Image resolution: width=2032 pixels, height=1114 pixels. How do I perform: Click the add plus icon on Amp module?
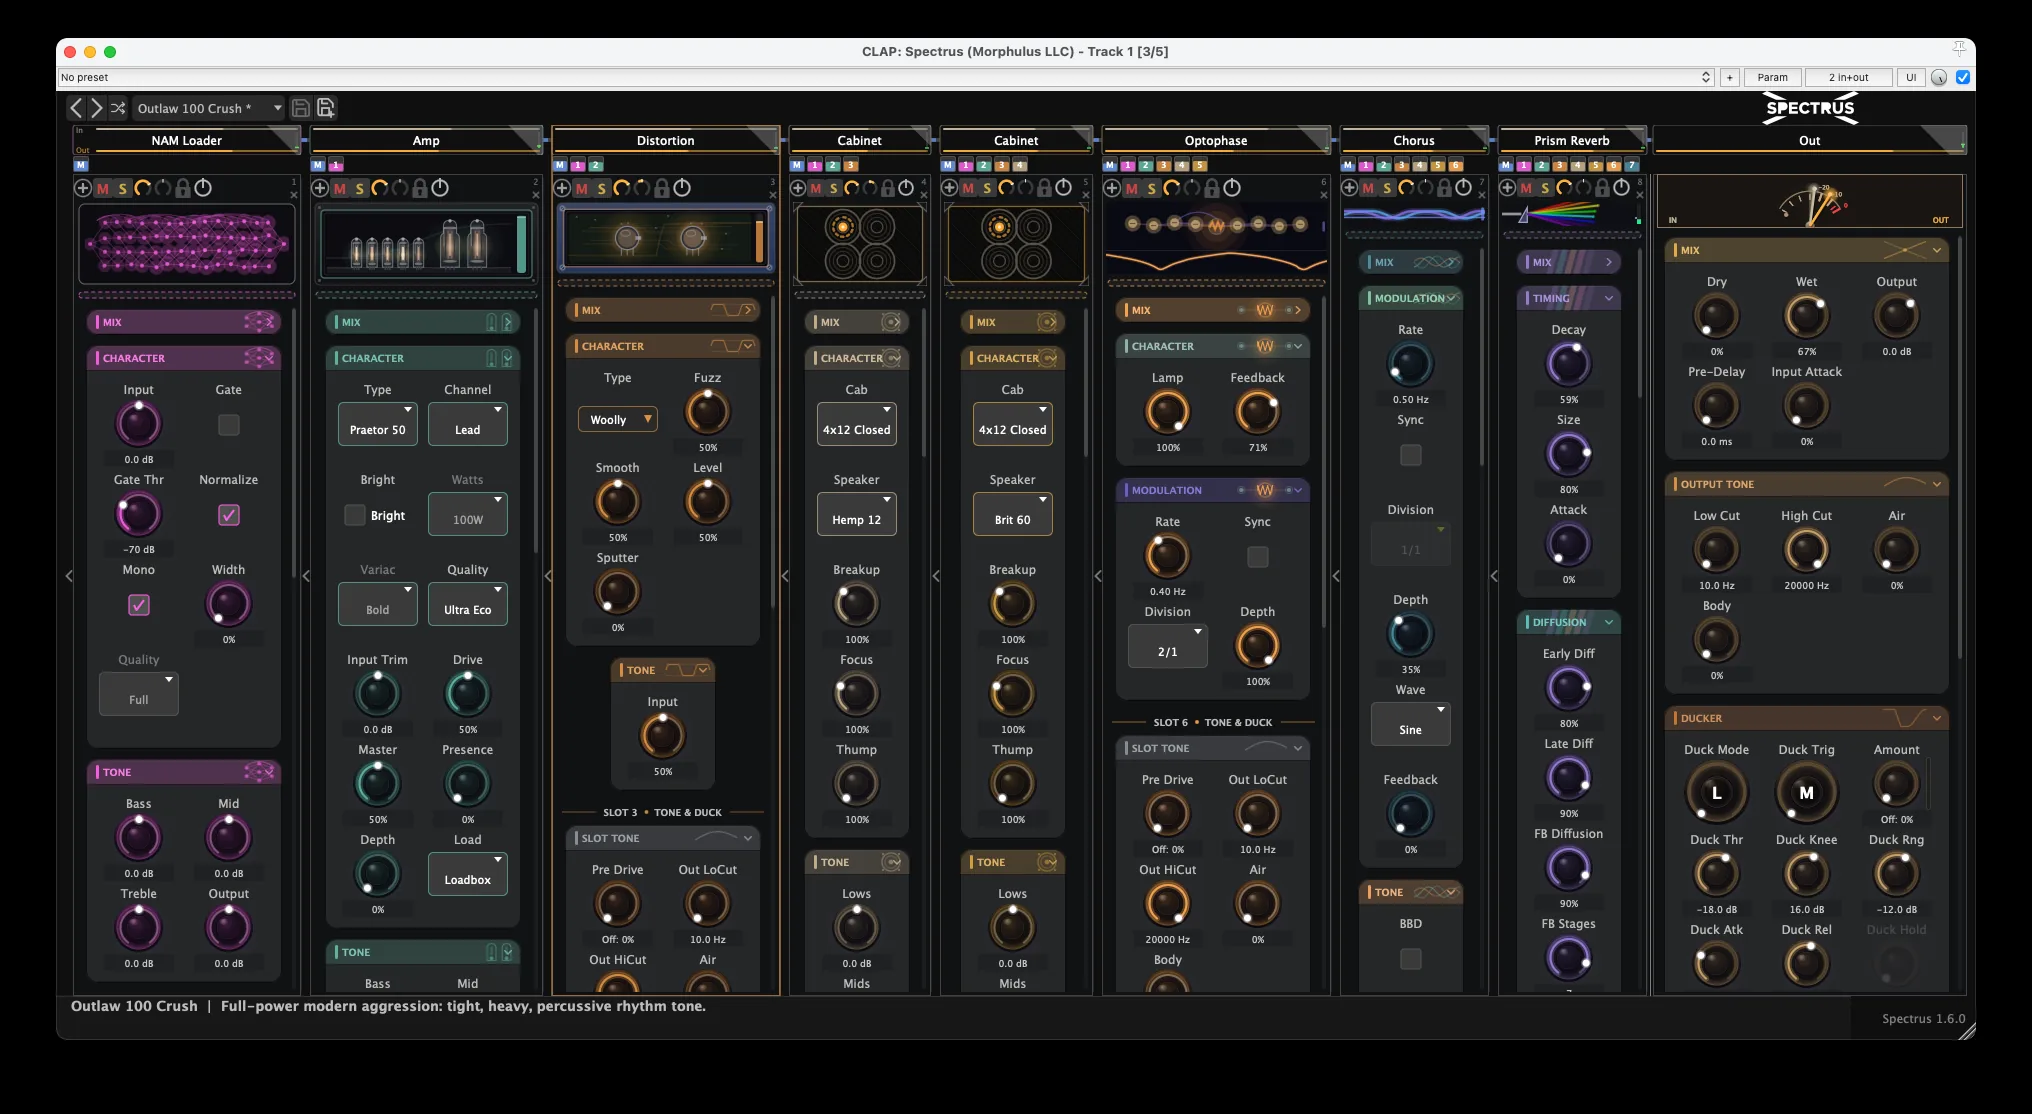pyautogui.click(x=320, y=188)
